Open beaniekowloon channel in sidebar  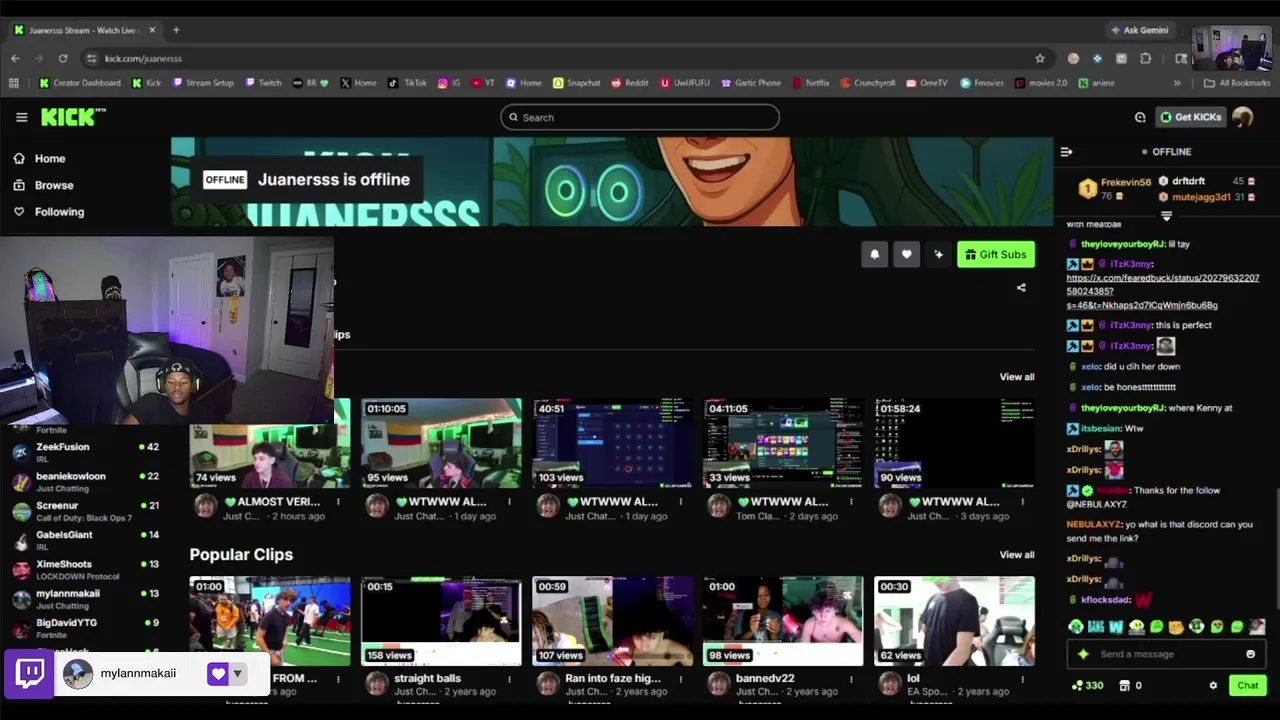click(85, 481)
